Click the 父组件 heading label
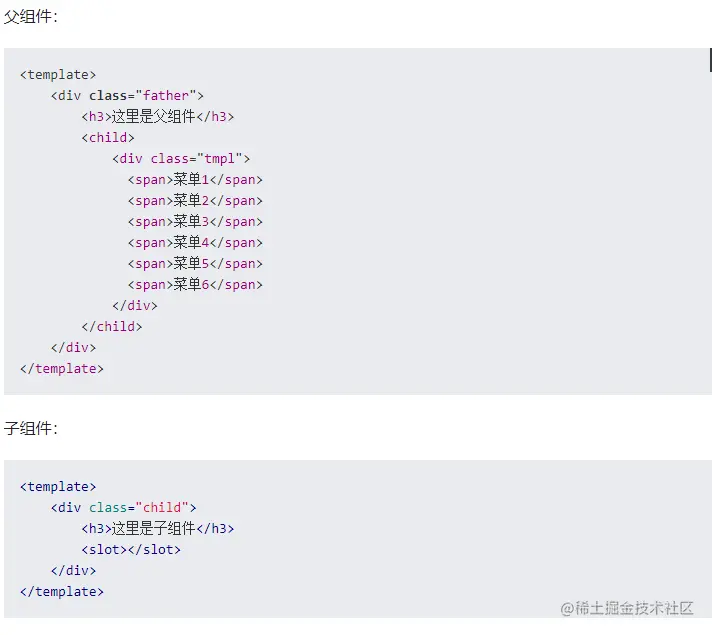Screen dimensions: 712x635 tap(31, 16)
